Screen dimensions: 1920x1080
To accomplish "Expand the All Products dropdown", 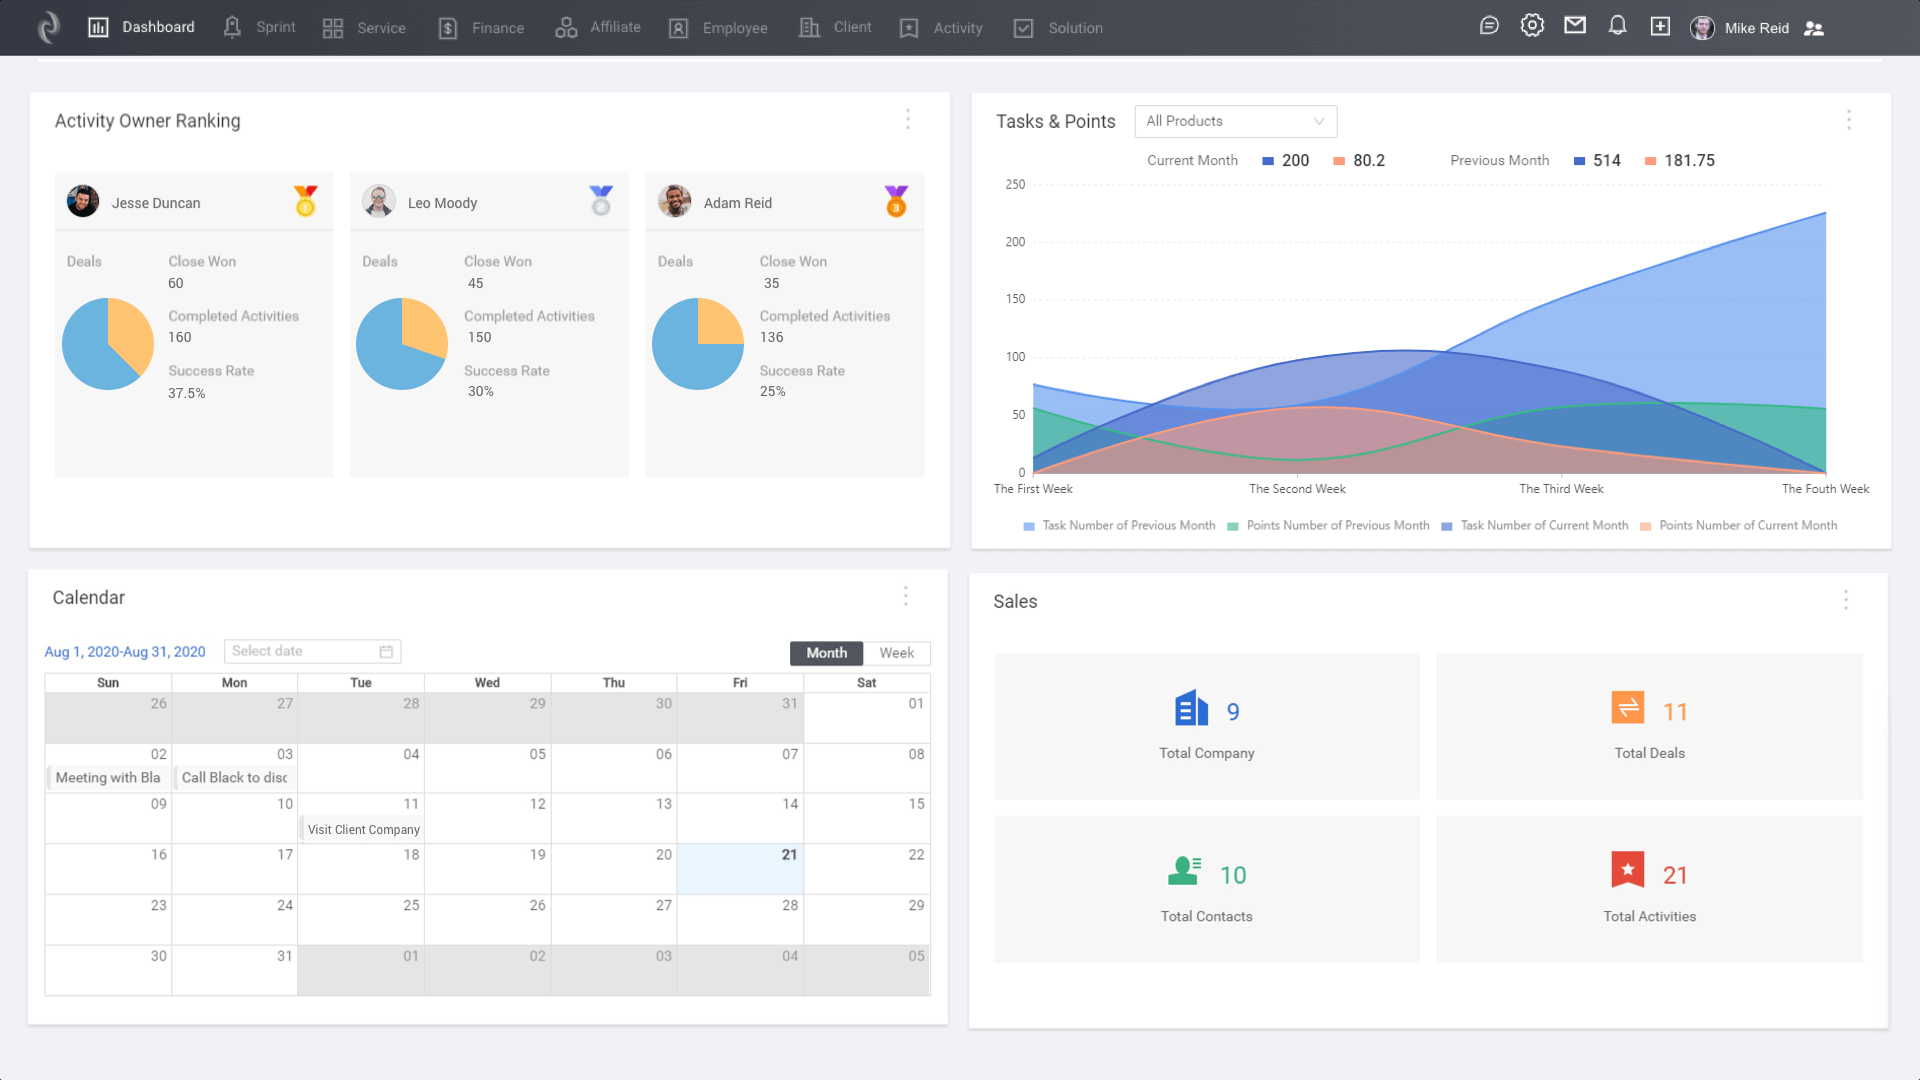I will point(1235,121).
